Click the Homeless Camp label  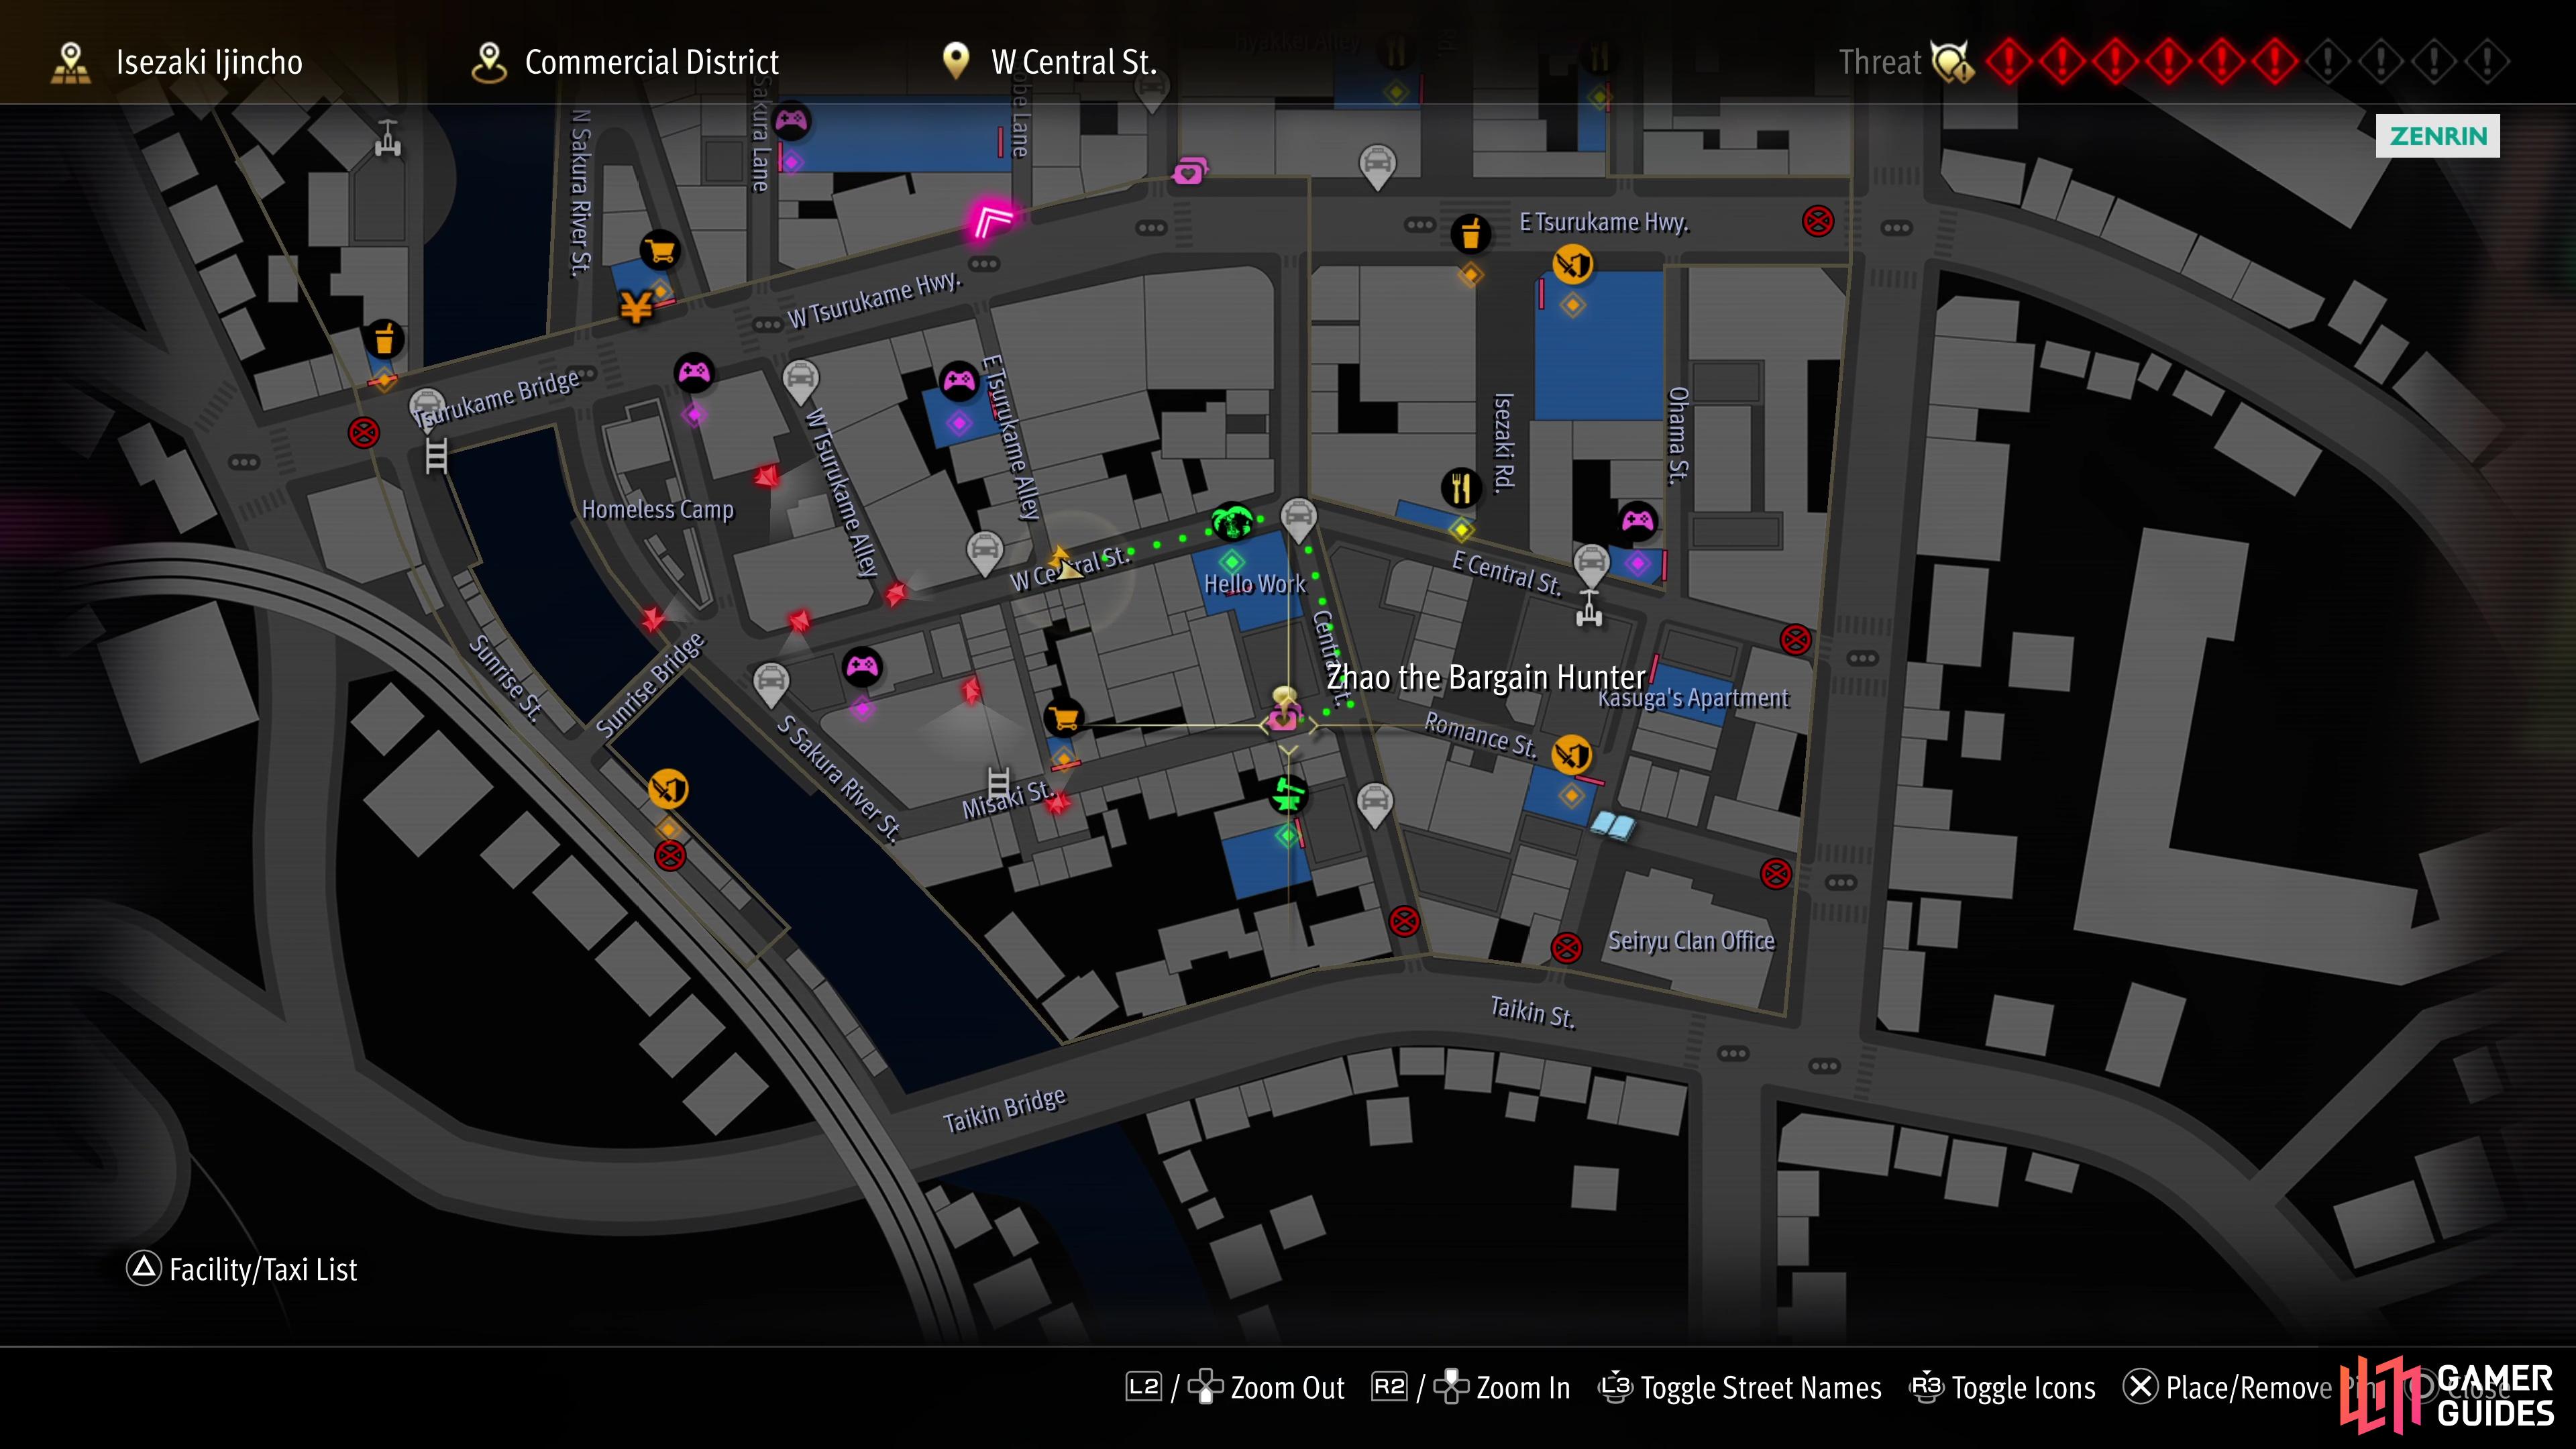coord(658,510)
